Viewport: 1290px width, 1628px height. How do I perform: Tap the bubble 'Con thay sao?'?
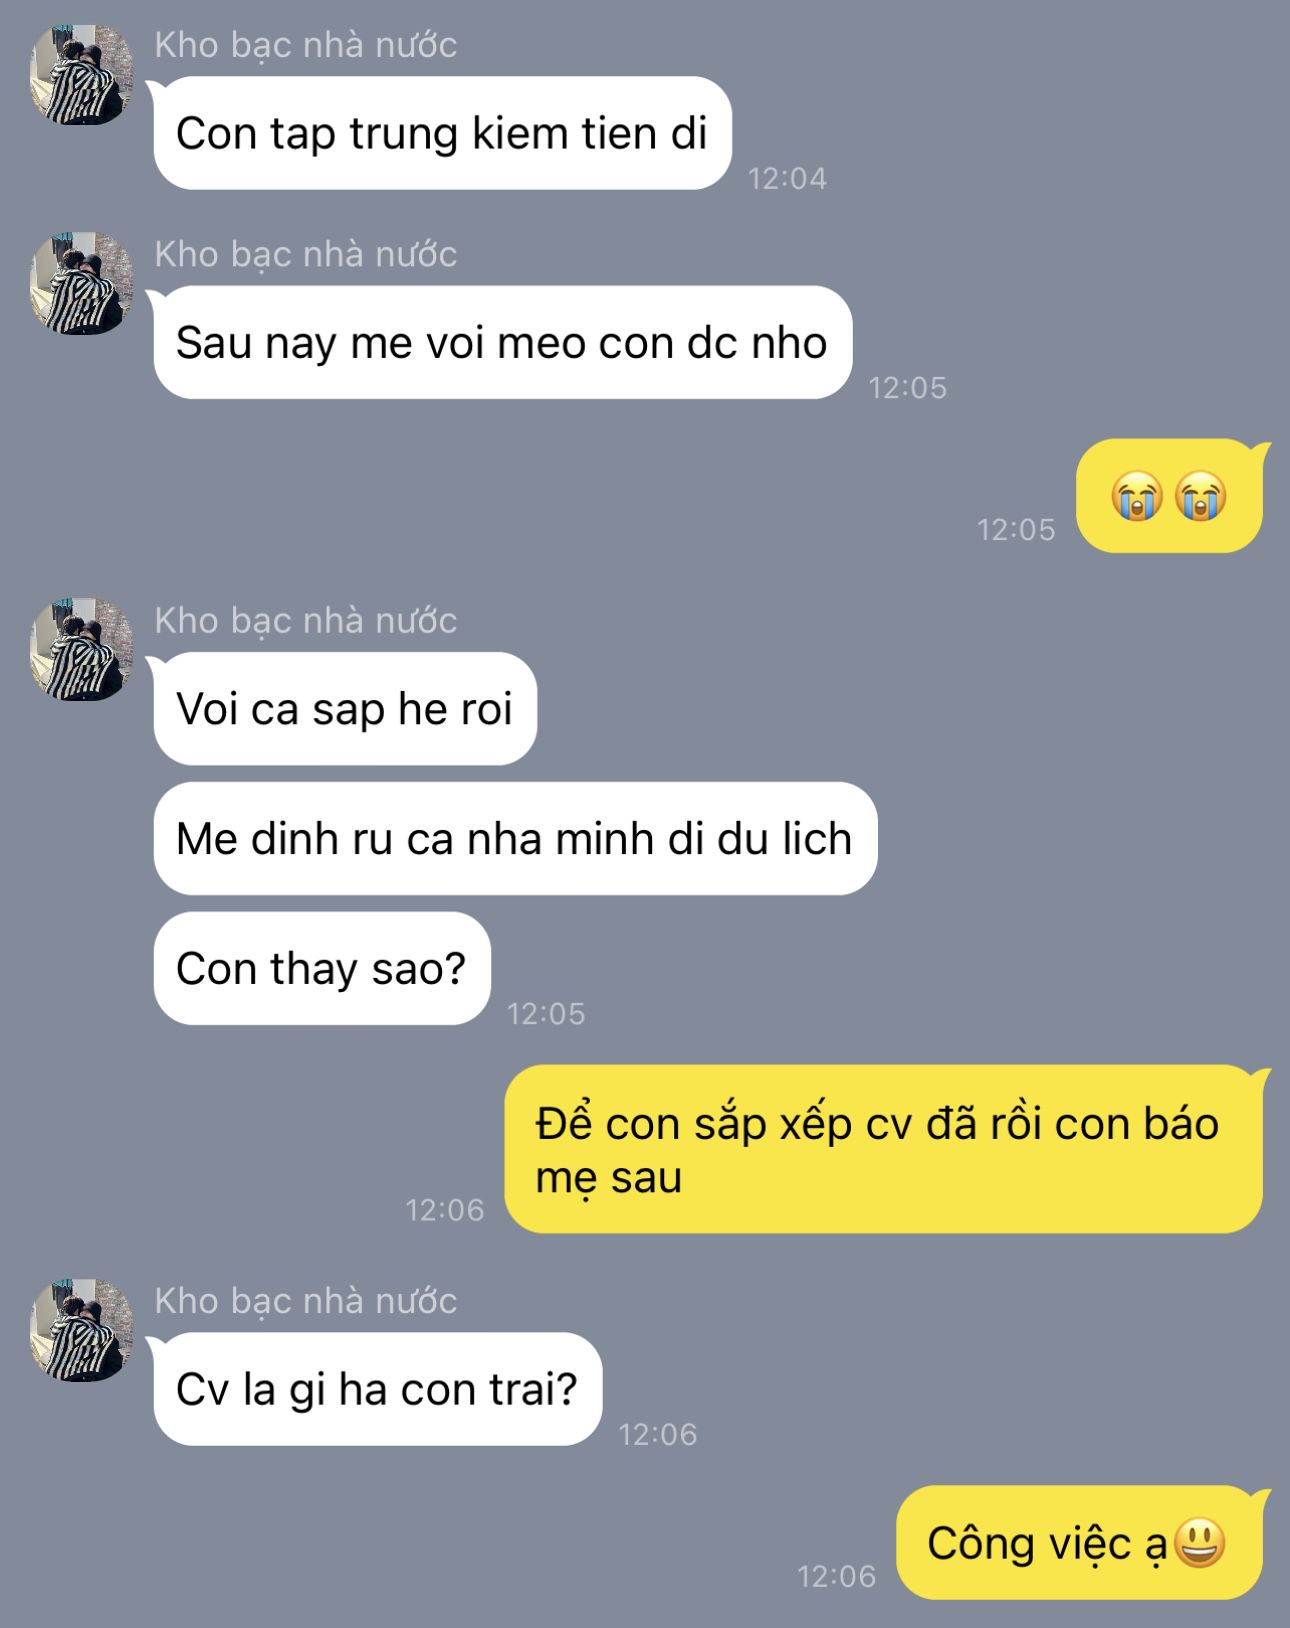coord(322,968)
